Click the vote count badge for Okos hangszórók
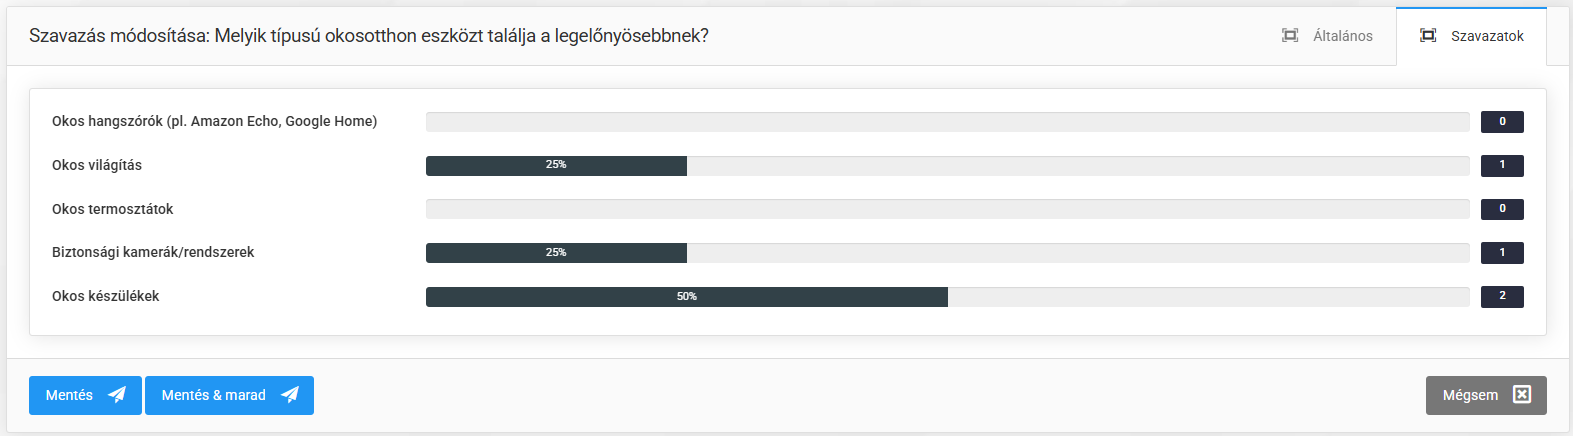This screenshot has height=436, width=1573. click(1501, 122)
